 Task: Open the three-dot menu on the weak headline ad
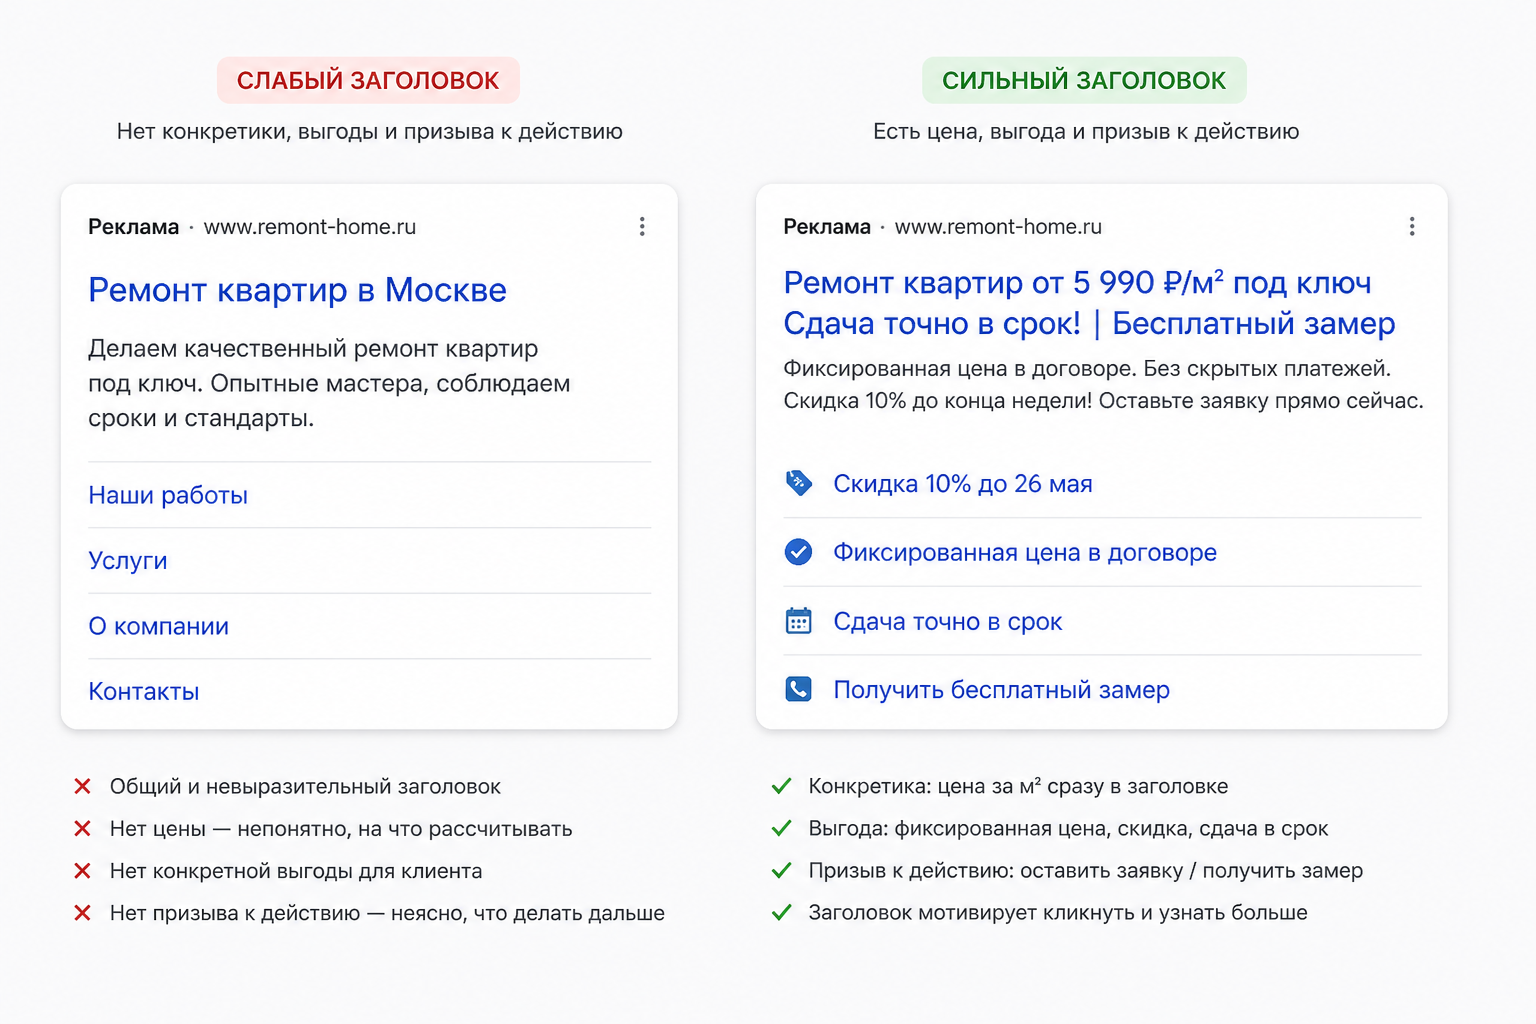coord(642,227)
